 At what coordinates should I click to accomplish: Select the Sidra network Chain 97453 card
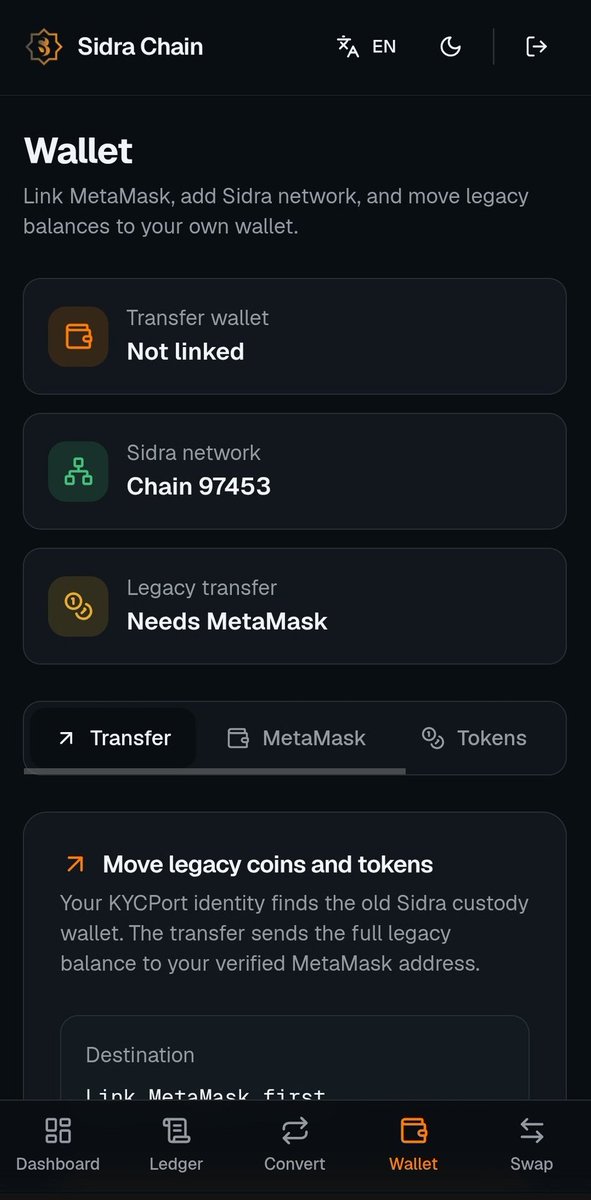tap(295, 471)
